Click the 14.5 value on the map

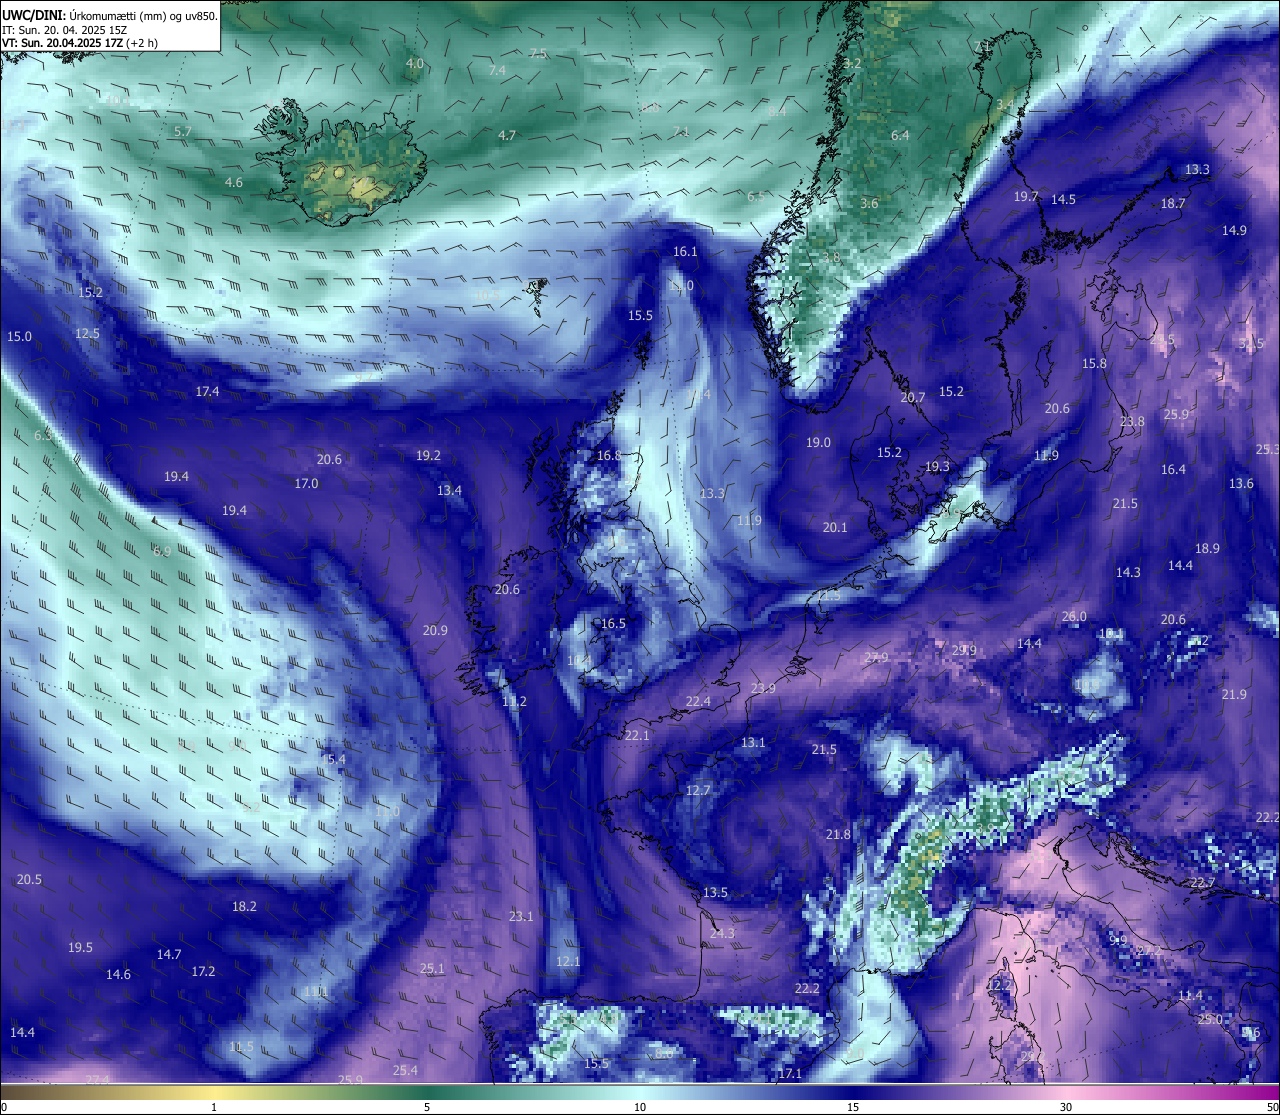point(1063,200)
